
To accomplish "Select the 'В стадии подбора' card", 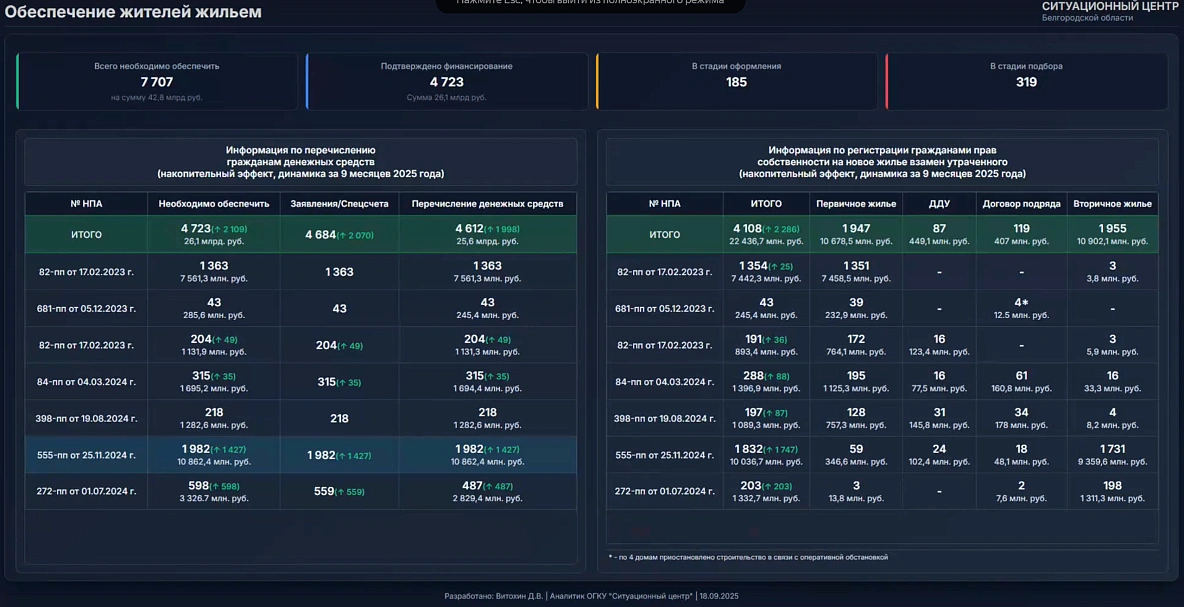I will (1026, 81).
